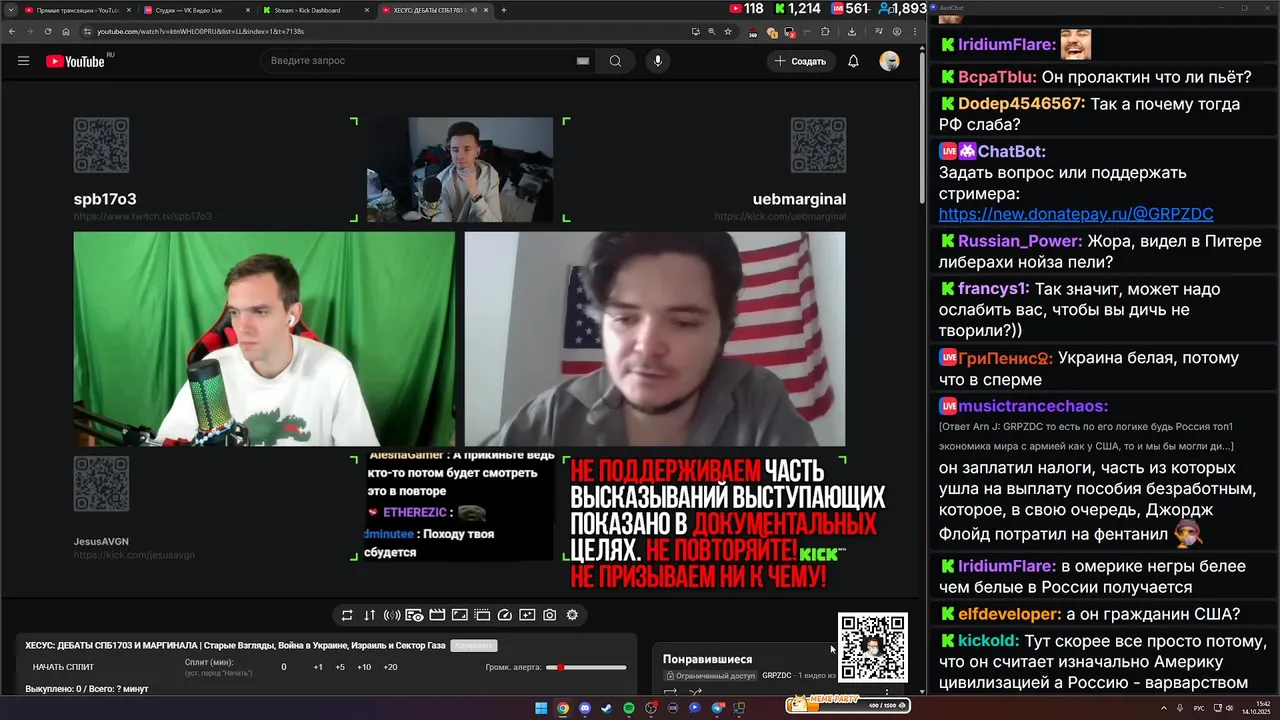Click the image-sparkle icon in player toolbar
The image size is (1280, 720).
pos(527,615)
